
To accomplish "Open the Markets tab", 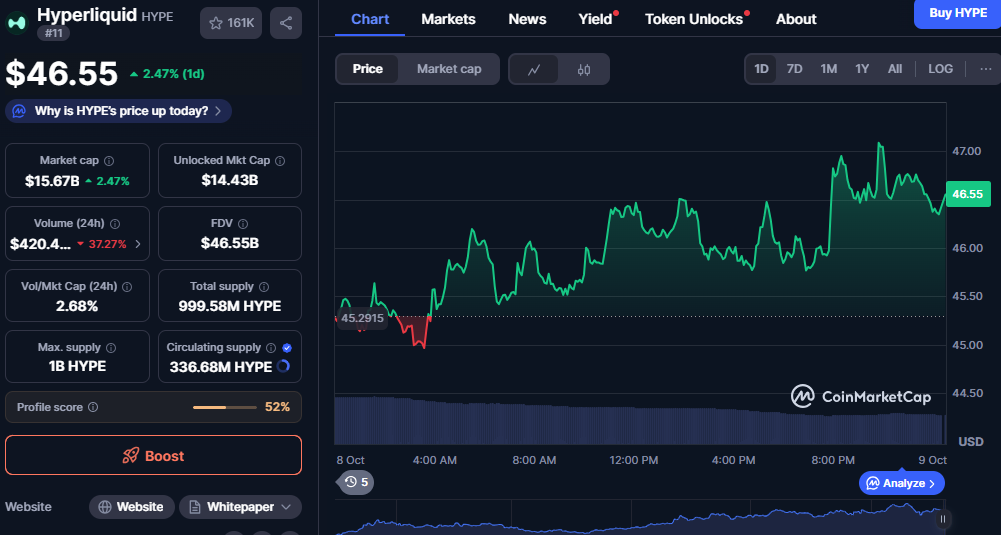I will [448, 19].
